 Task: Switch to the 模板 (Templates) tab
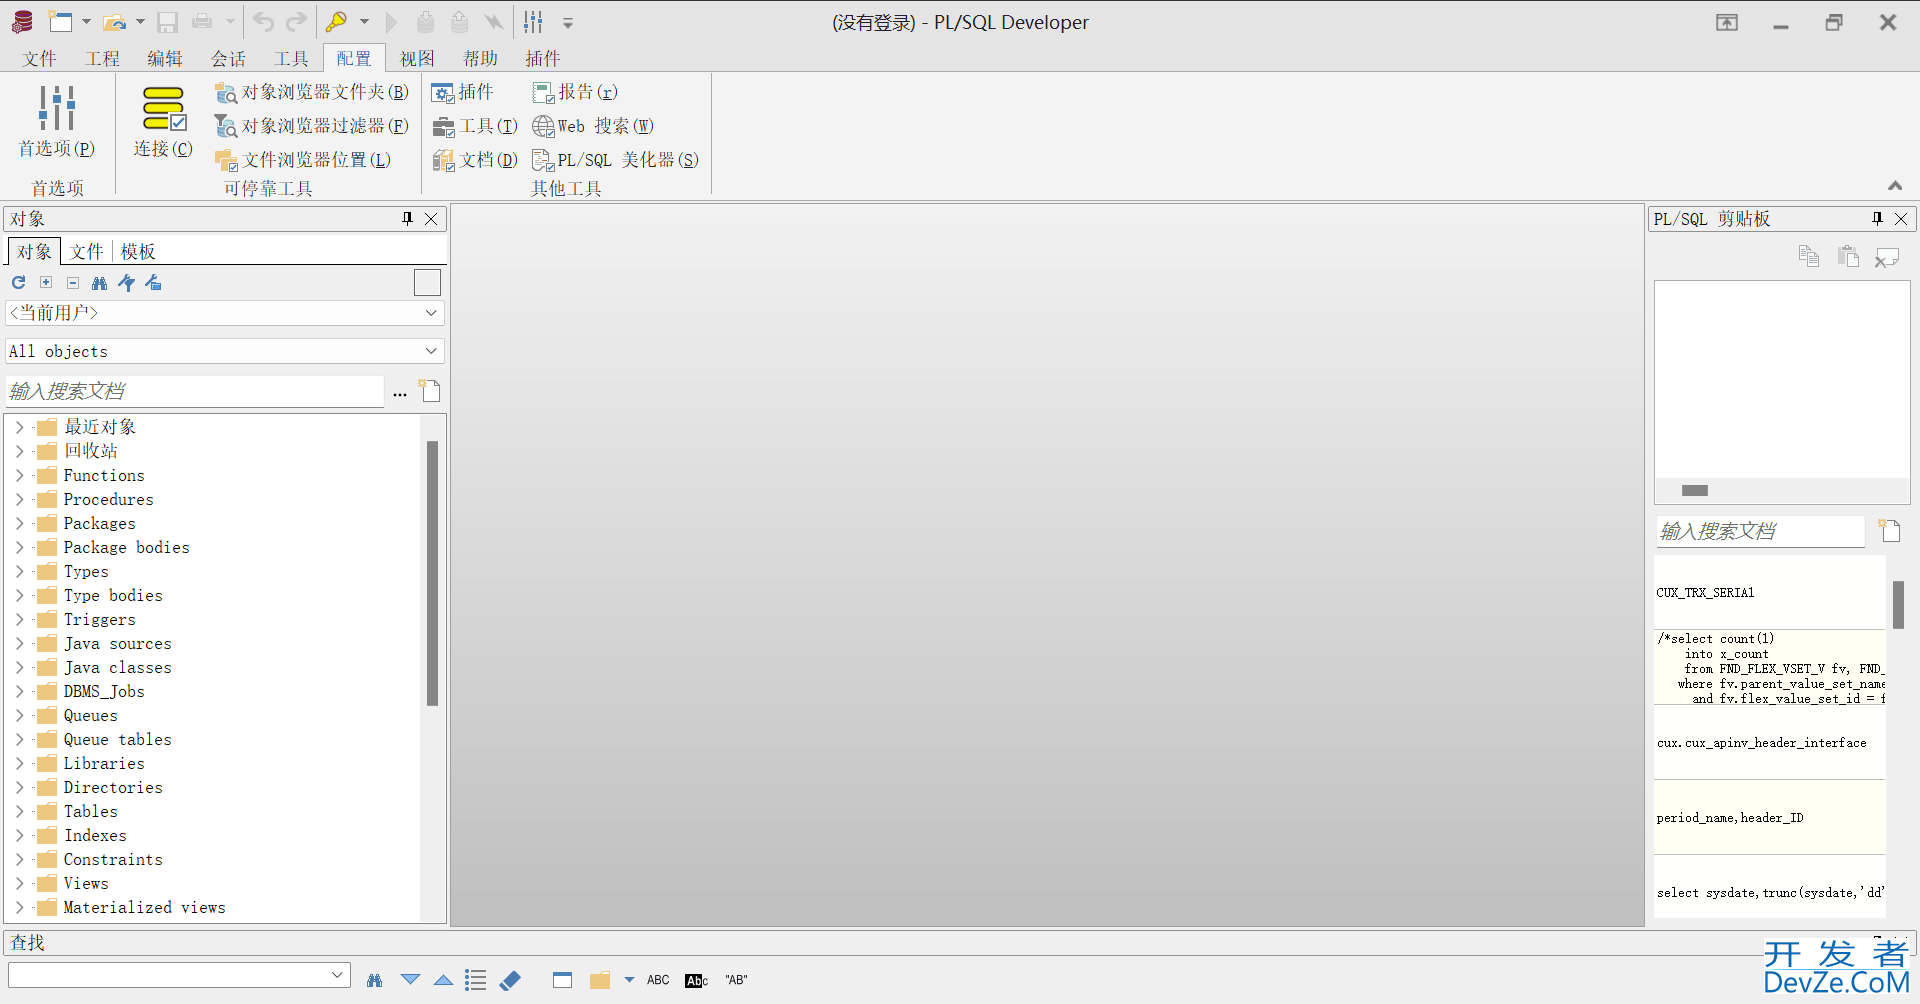point(138,251)
